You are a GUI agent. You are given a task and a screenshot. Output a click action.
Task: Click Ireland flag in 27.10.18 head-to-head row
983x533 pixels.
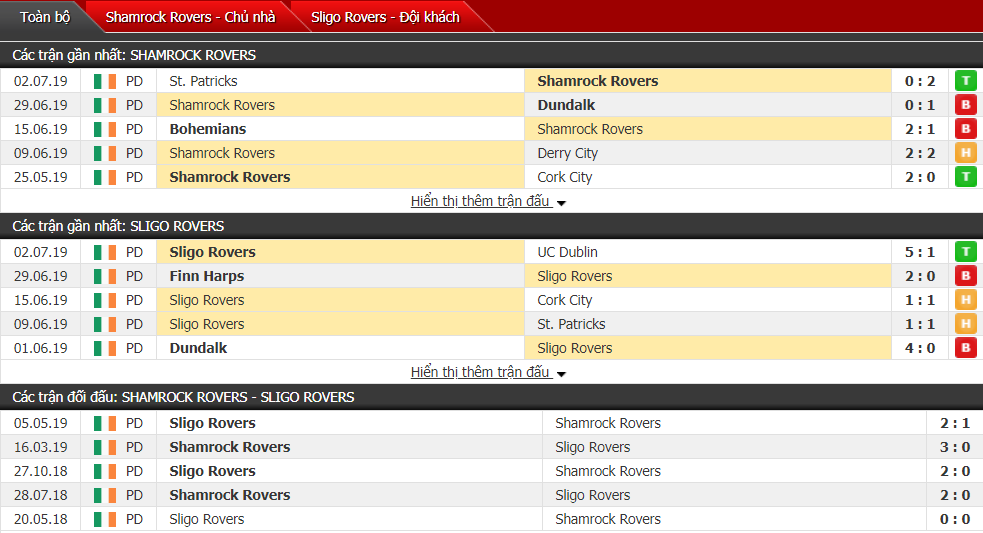pyautogui.click(x=105, y=471)
